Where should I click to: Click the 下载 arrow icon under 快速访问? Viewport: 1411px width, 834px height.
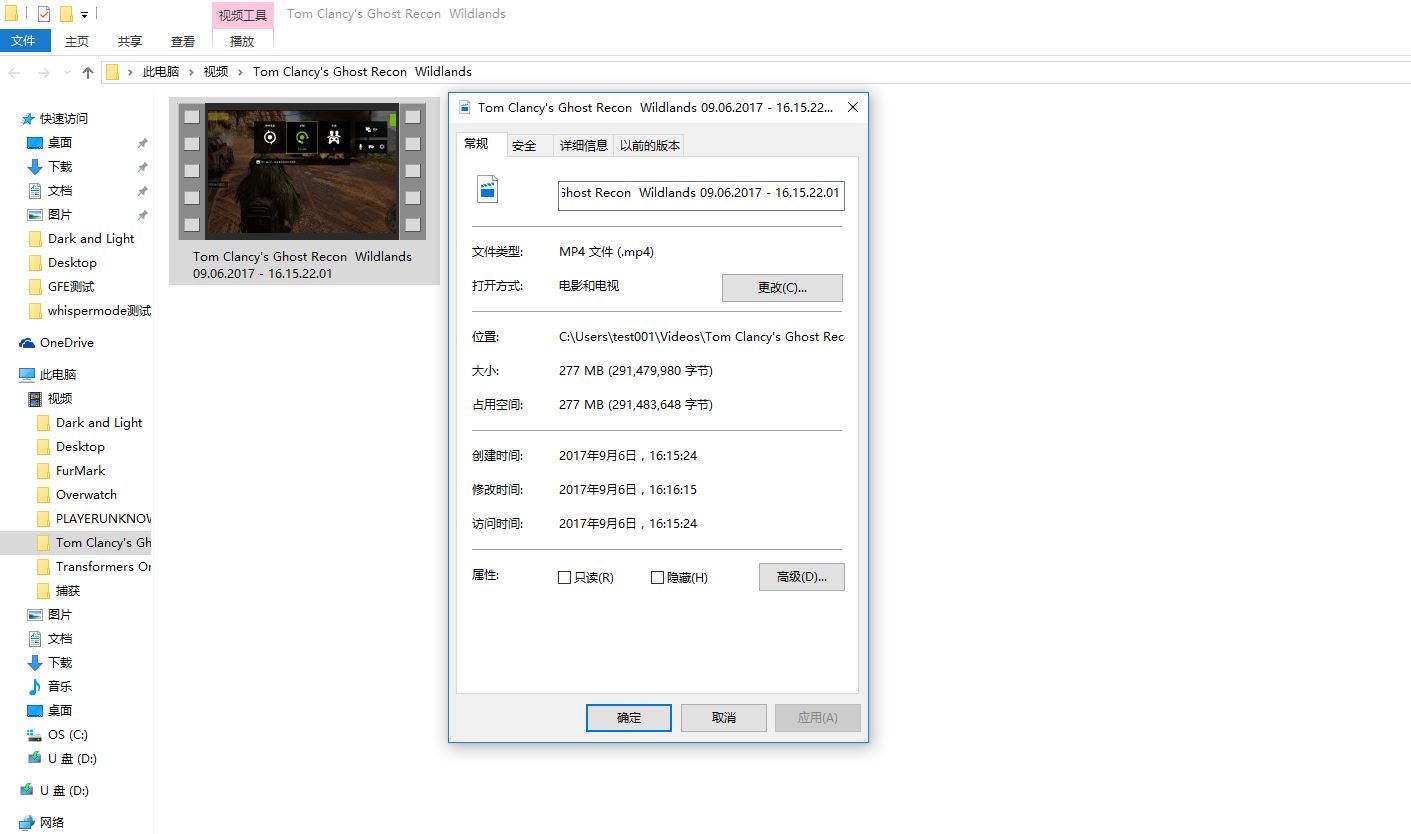[x=35, y=167]
